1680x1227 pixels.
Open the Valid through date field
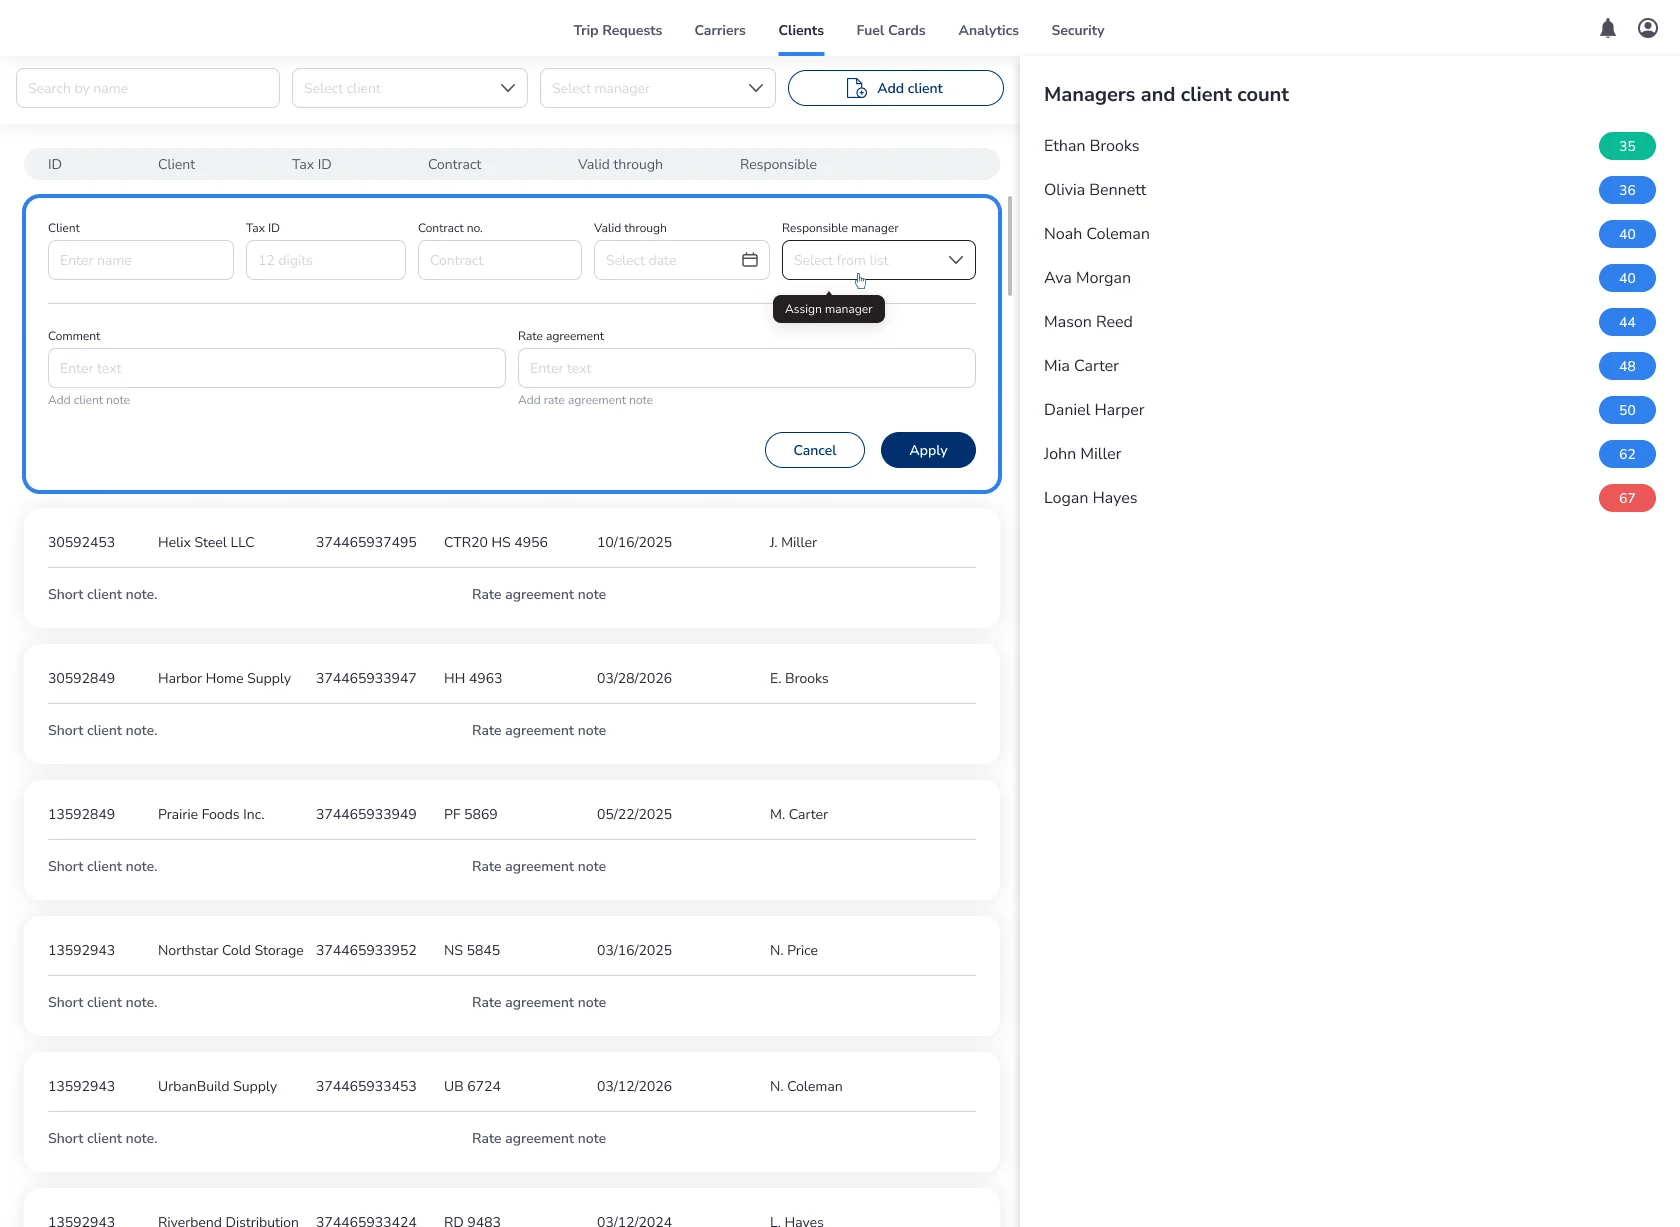[682, 260]
